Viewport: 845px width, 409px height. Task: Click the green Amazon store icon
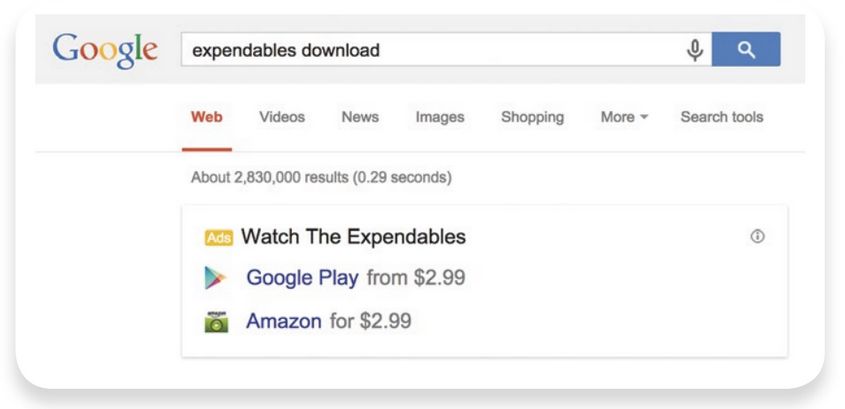(216, 322)
